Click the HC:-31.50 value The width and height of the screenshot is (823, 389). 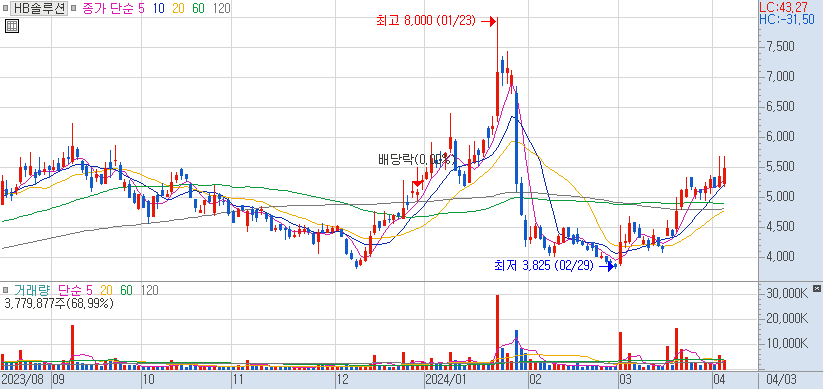787,19
